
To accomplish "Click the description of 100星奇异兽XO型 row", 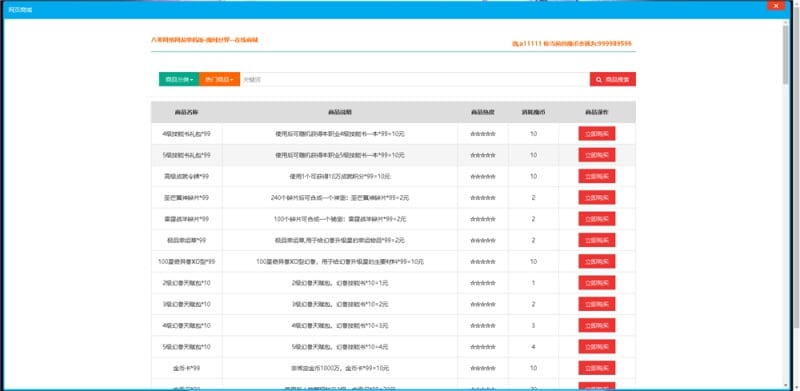I will 340,262.
